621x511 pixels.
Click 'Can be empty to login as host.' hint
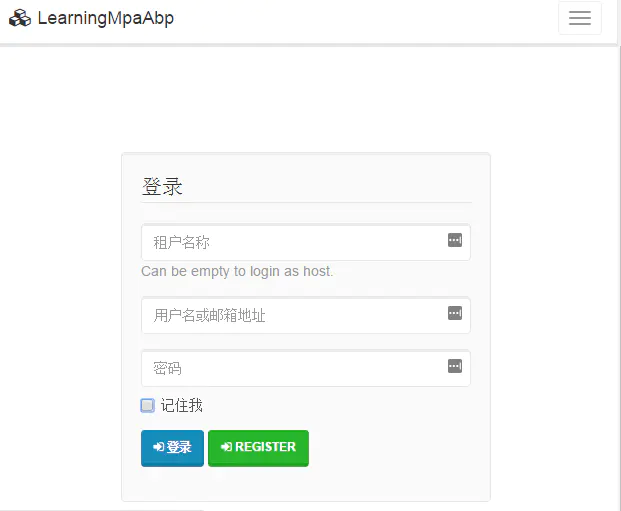click(x=237, y=271)
